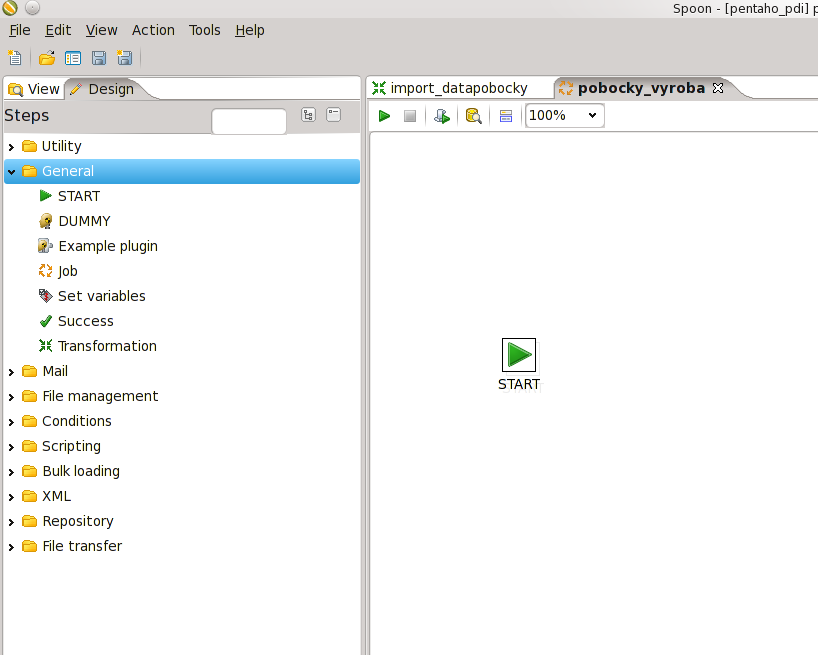
Task: Click the Explore repository toolbar icon
Action: [x=73, y=58]
